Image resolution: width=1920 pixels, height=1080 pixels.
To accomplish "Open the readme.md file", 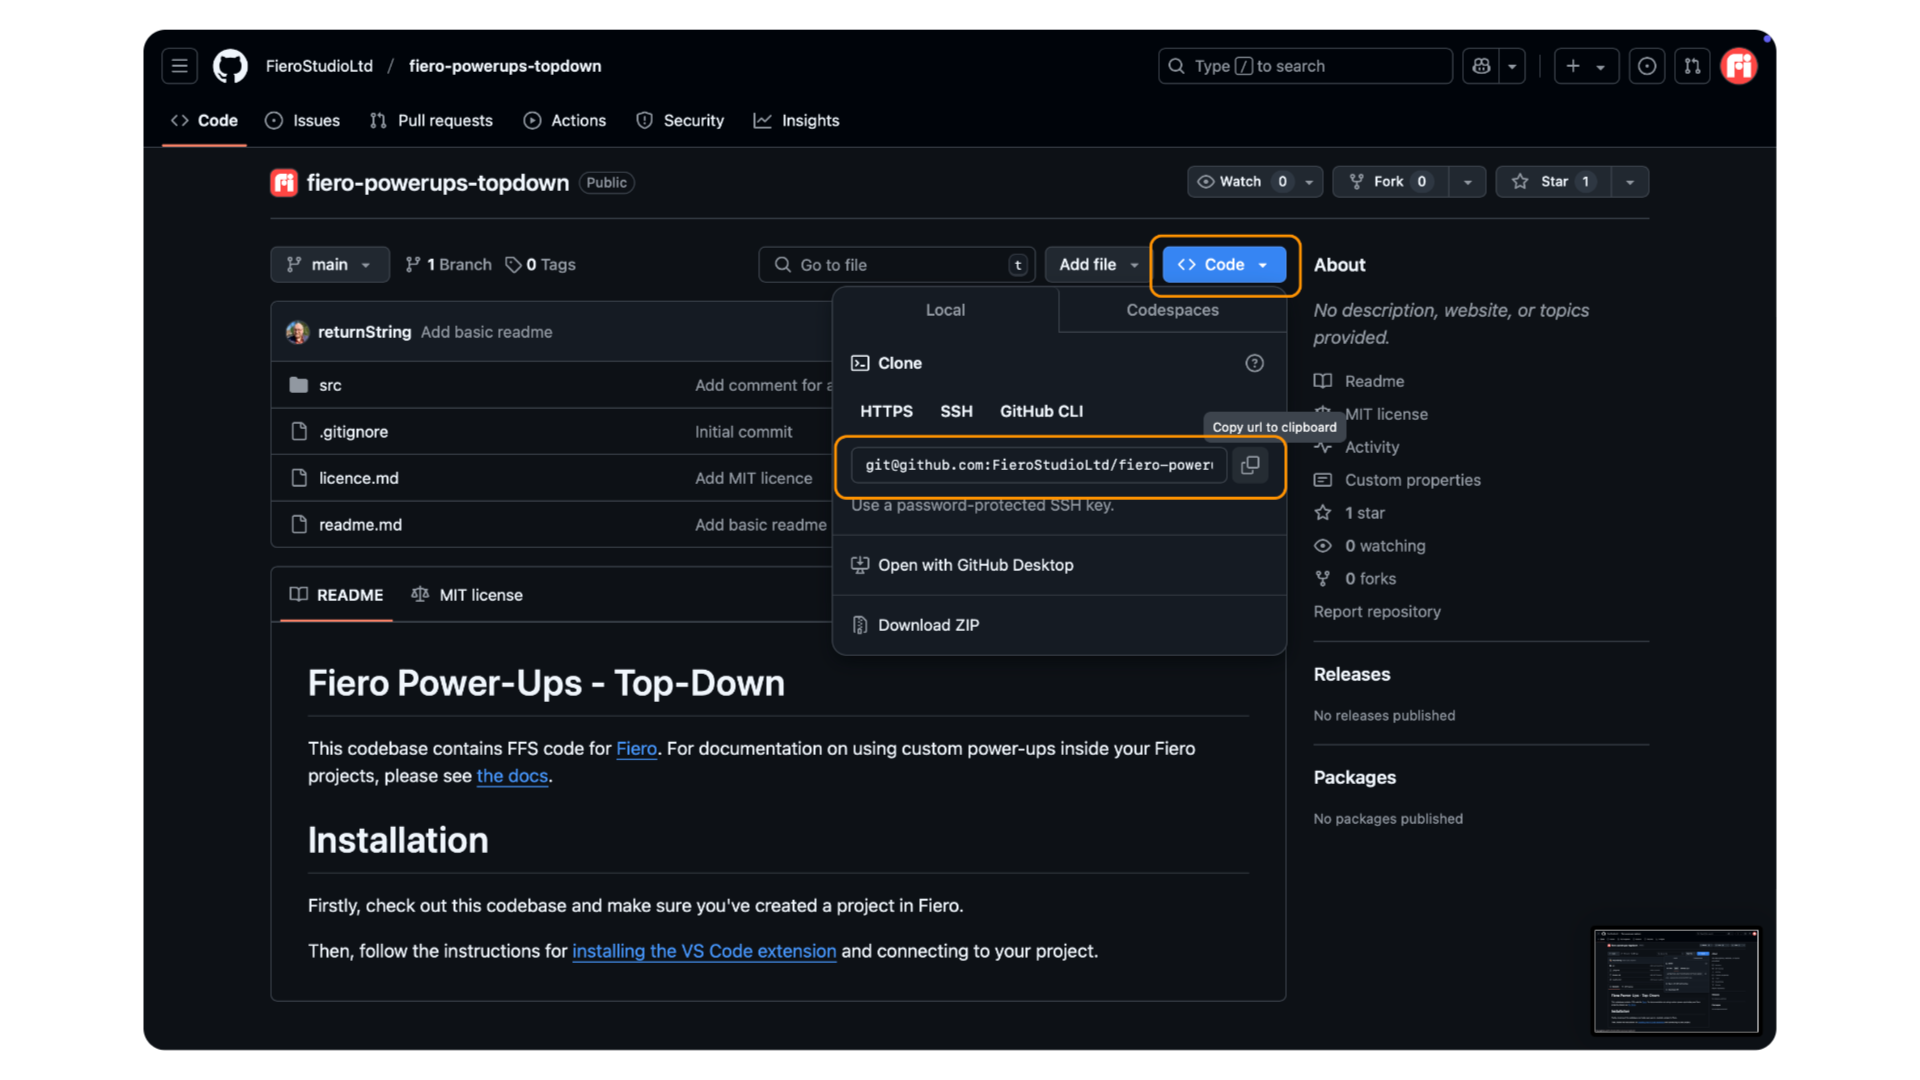I will [360, 525].
